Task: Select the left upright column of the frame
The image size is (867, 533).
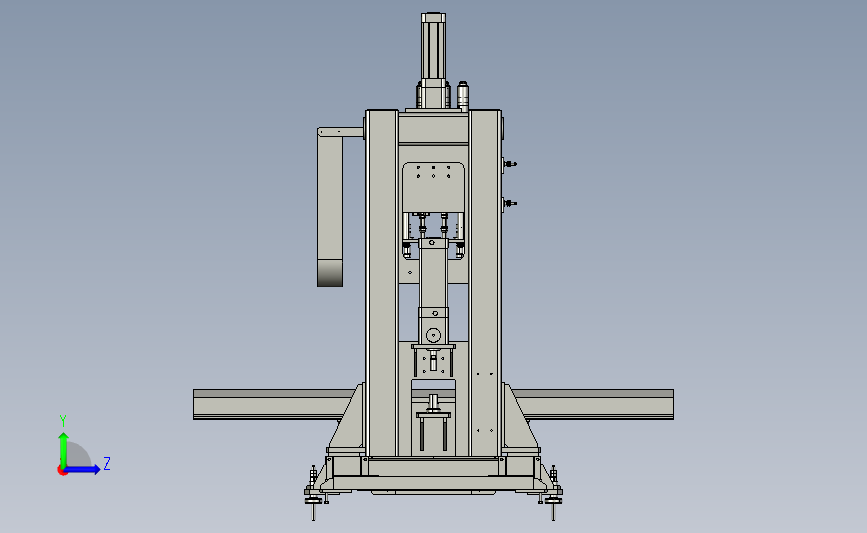Action: 382,283
